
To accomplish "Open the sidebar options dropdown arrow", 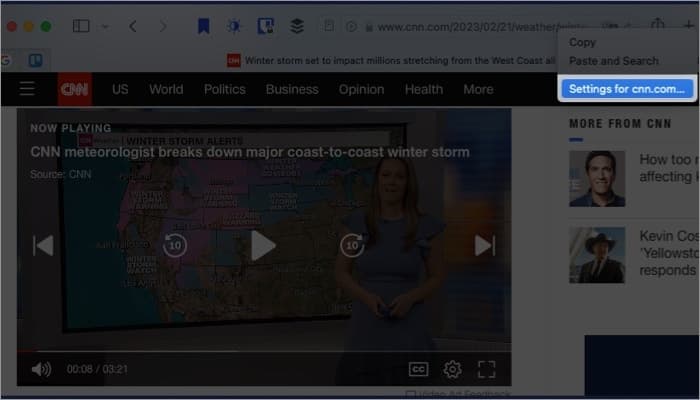I will pyautogui.click(x=105, y=27).
